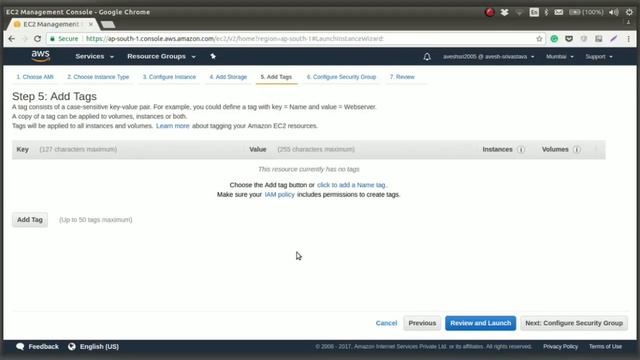The width and height of the screenshot is (640, 360).
Task: Go to step 4 Add Storage
Action: pyautogui.click(x=228, y=77)
